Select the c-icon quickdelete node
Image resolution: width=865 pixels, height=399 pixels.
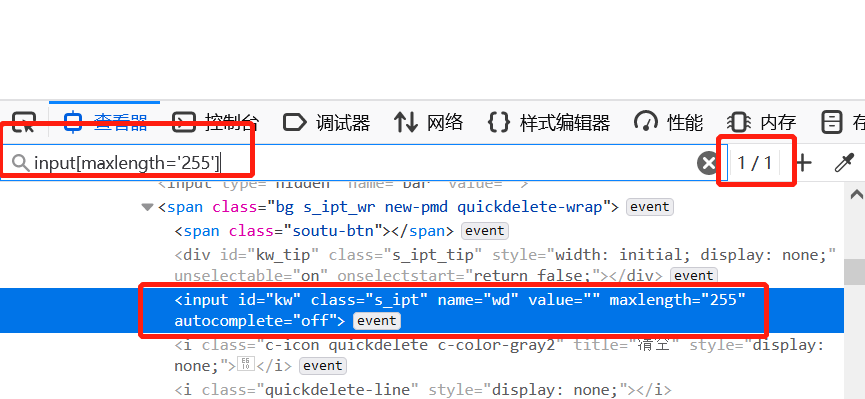point(499,355)
